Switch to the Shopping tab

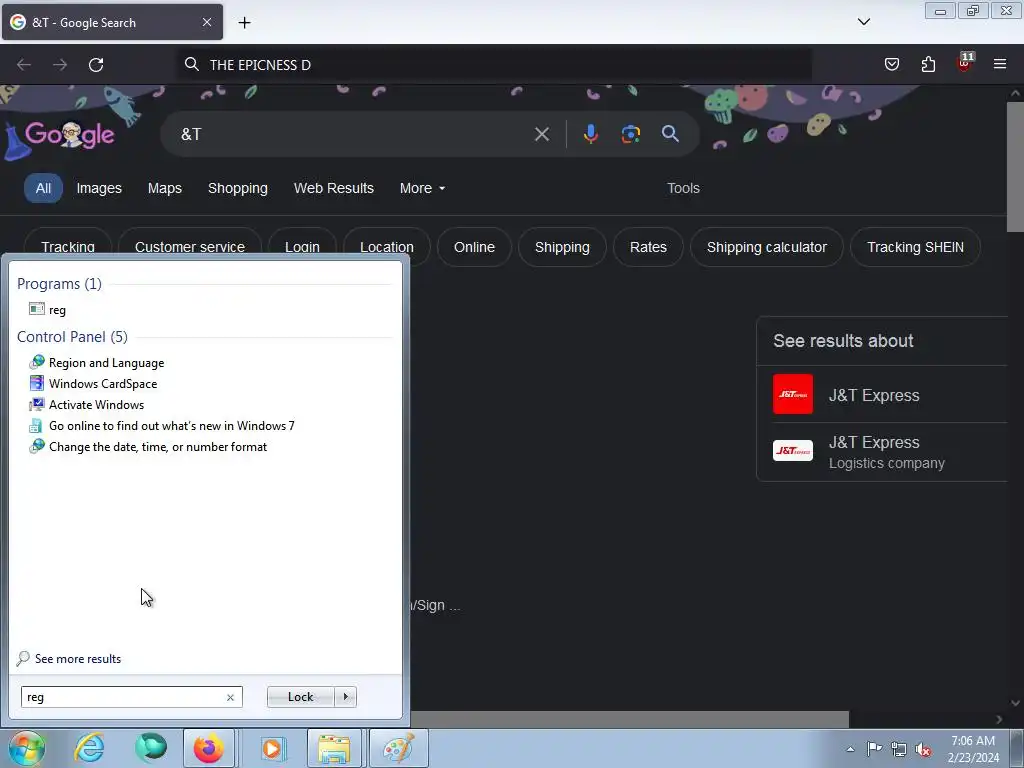[x=238, y=188]
